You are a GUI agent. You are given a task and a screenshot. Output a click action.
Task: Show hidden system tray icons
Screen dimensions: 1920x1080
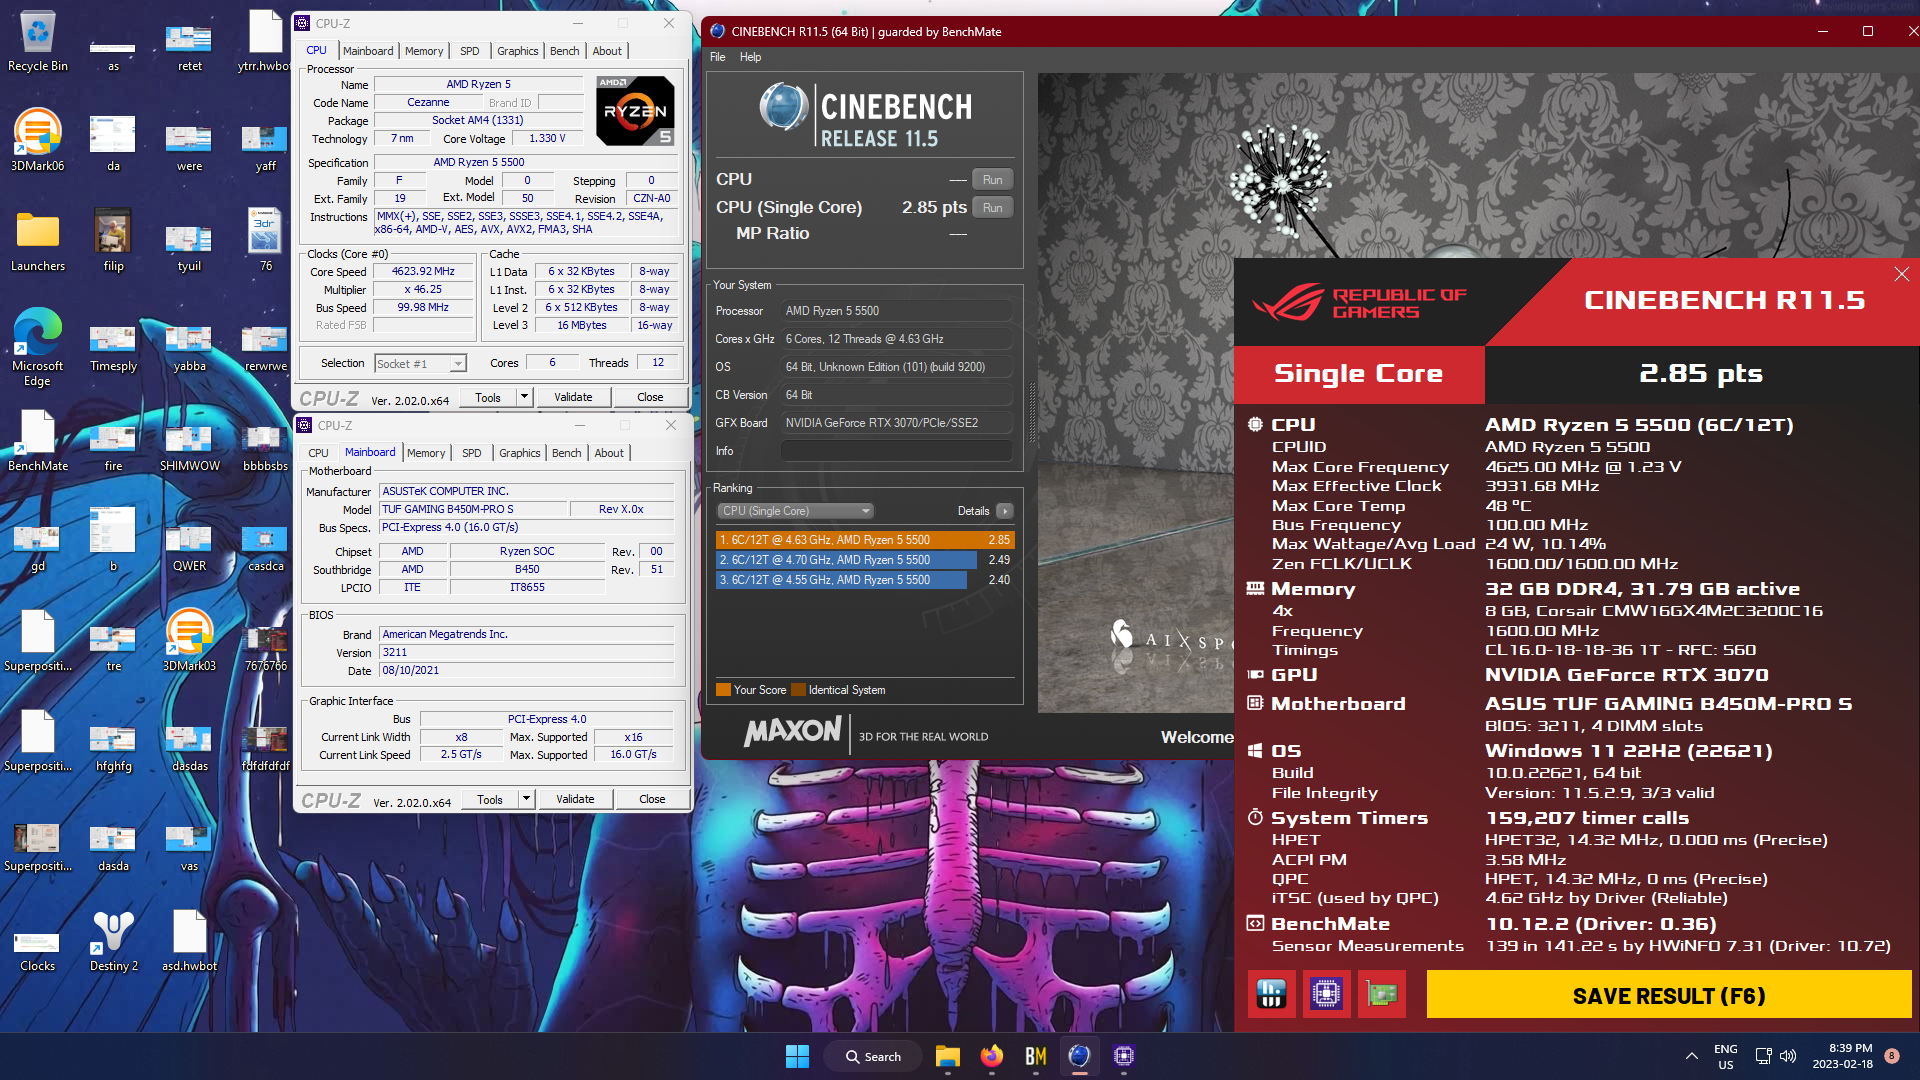click(1691, 1056)
